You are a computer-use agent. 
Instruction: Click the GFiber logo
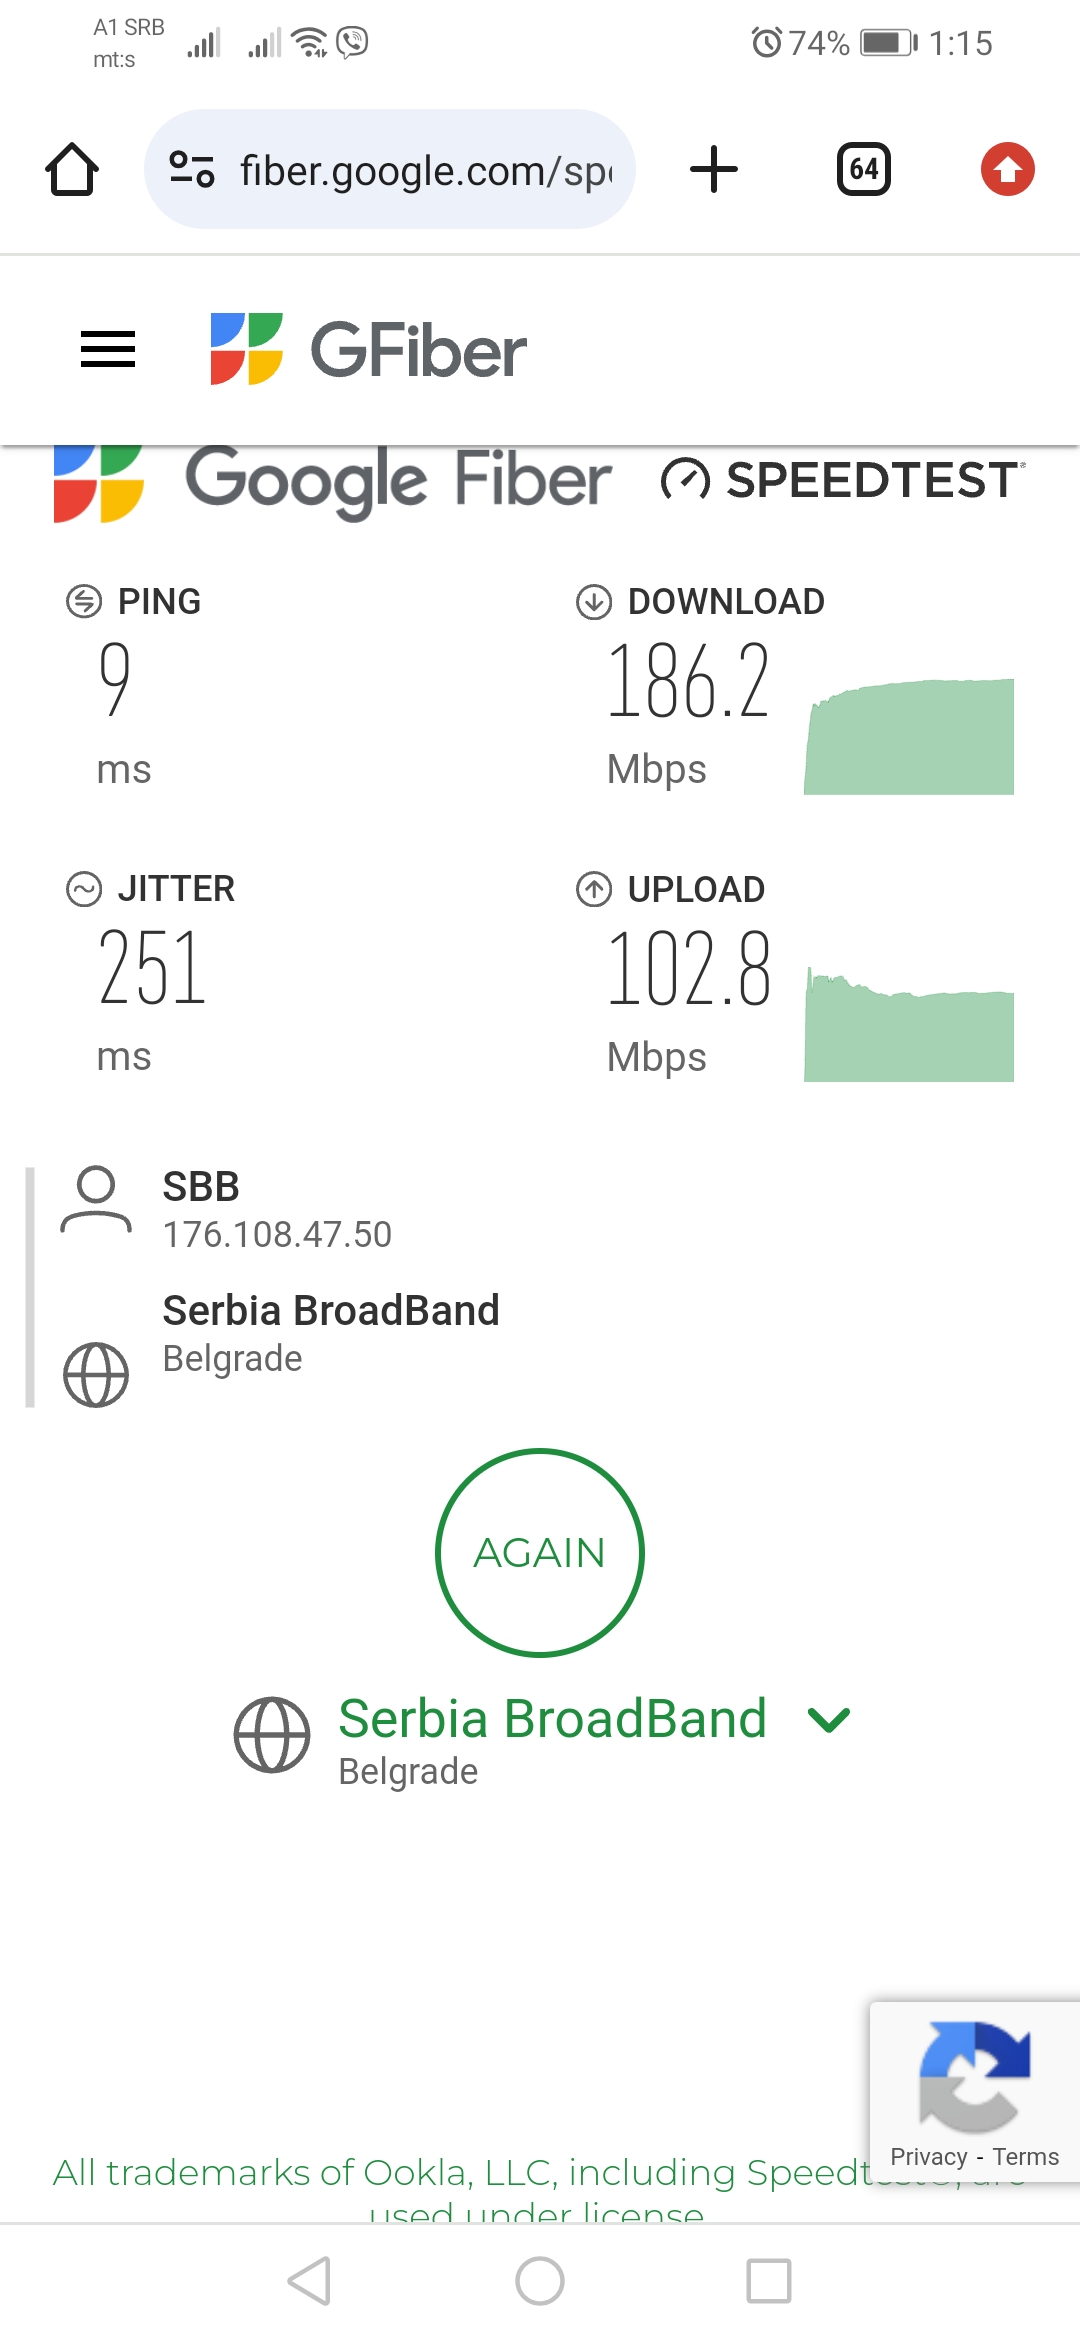369,349
